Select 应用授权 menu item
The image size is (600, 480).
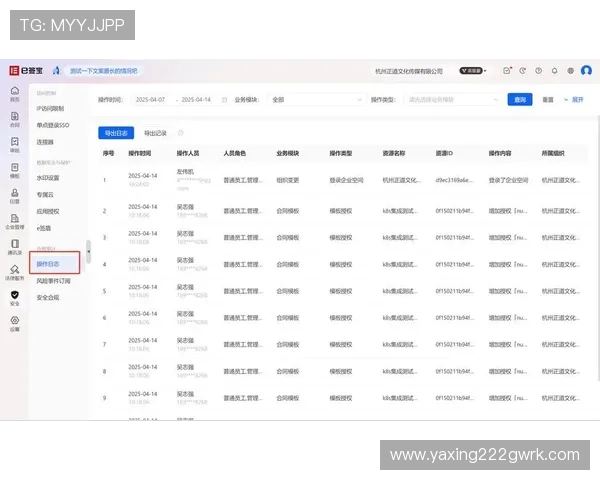tap(47, 211)
